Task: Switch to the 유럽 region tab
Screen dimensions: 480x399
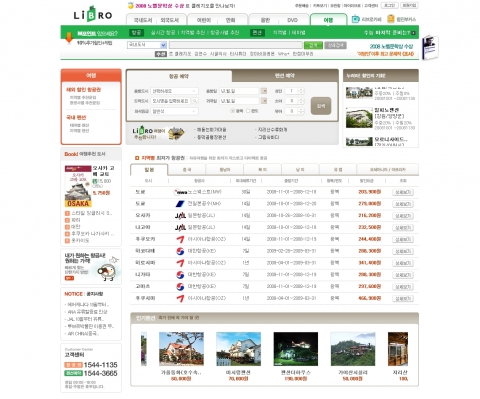Action: [x=338, y=170]
